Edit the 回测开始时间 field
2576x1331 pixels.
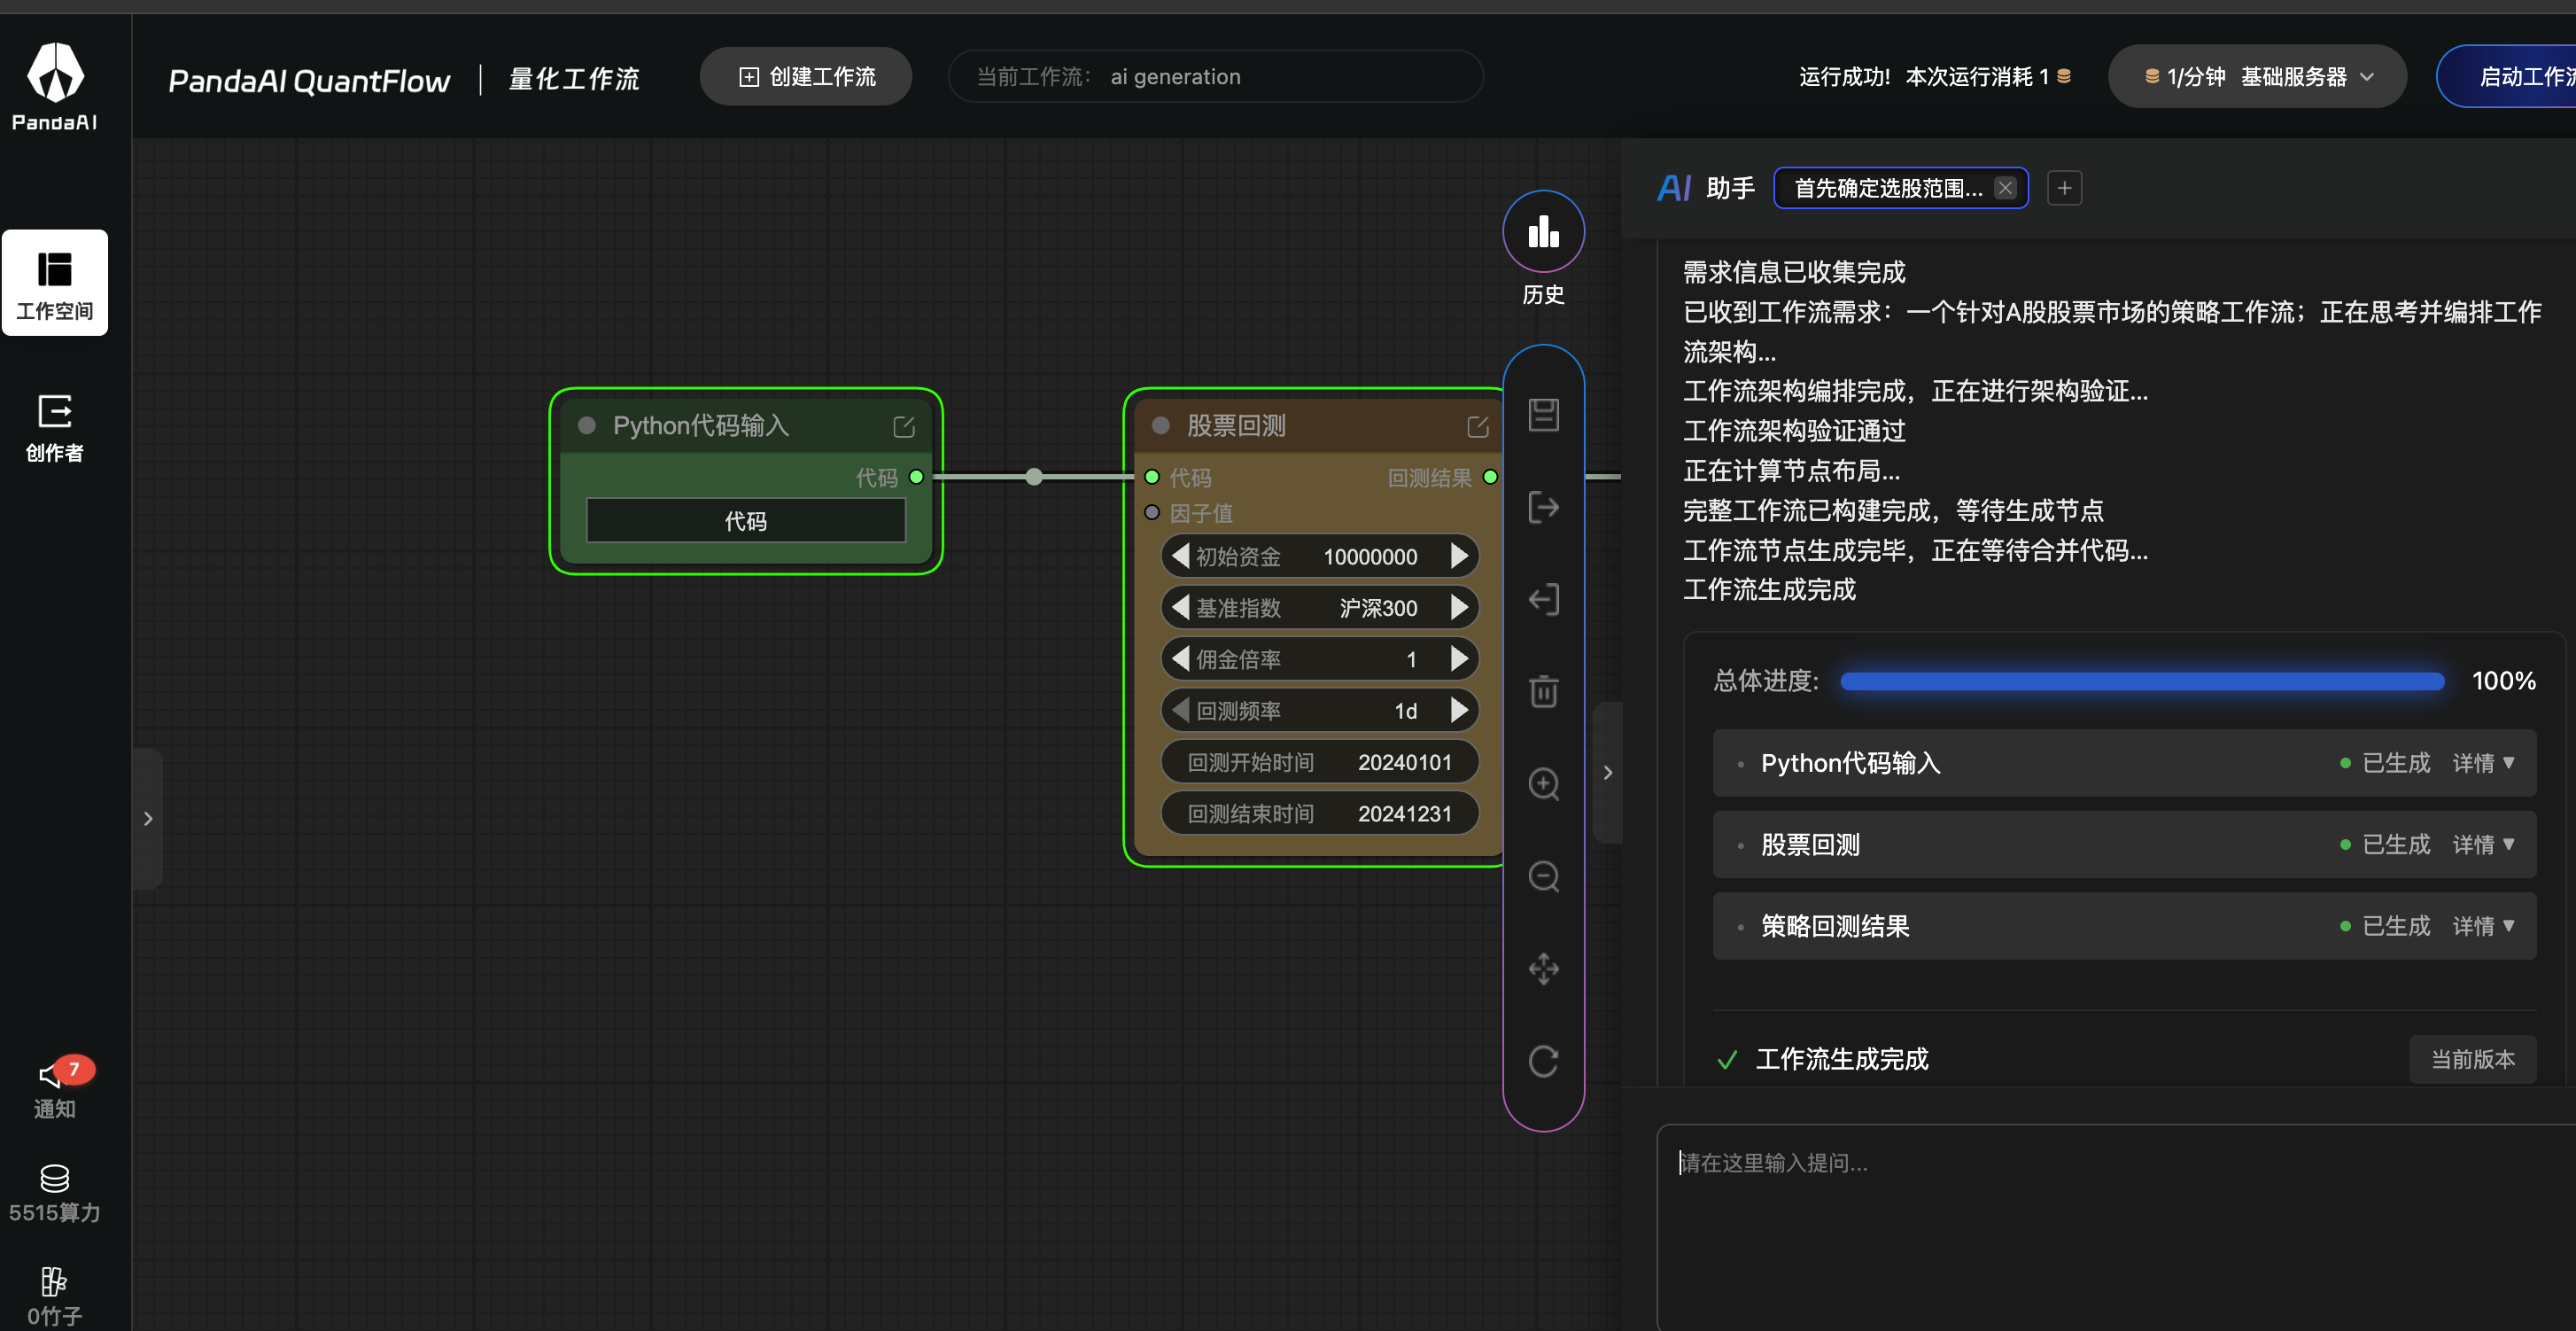pyautogui.click(x=1319, y=762)
